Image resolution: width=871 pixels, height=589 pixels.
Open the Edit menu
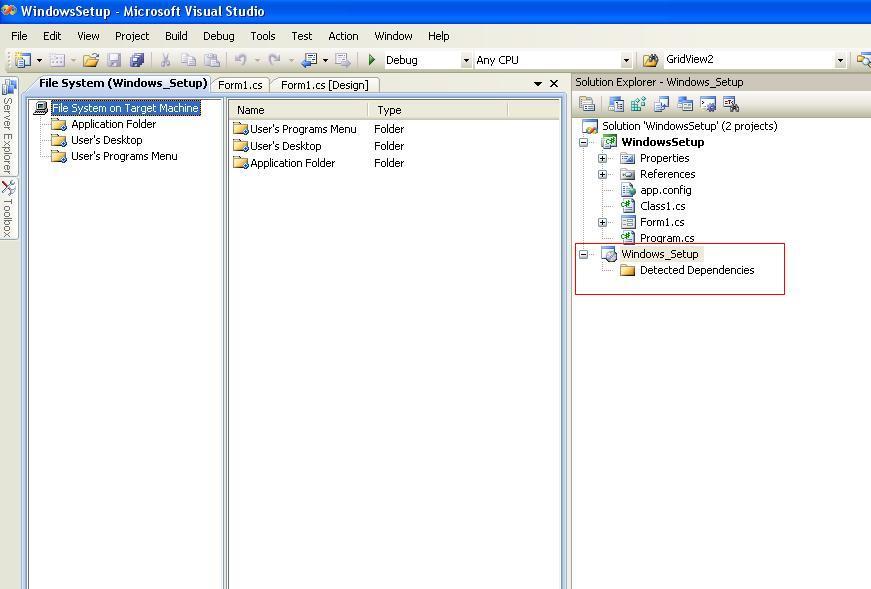pos(52,36)
